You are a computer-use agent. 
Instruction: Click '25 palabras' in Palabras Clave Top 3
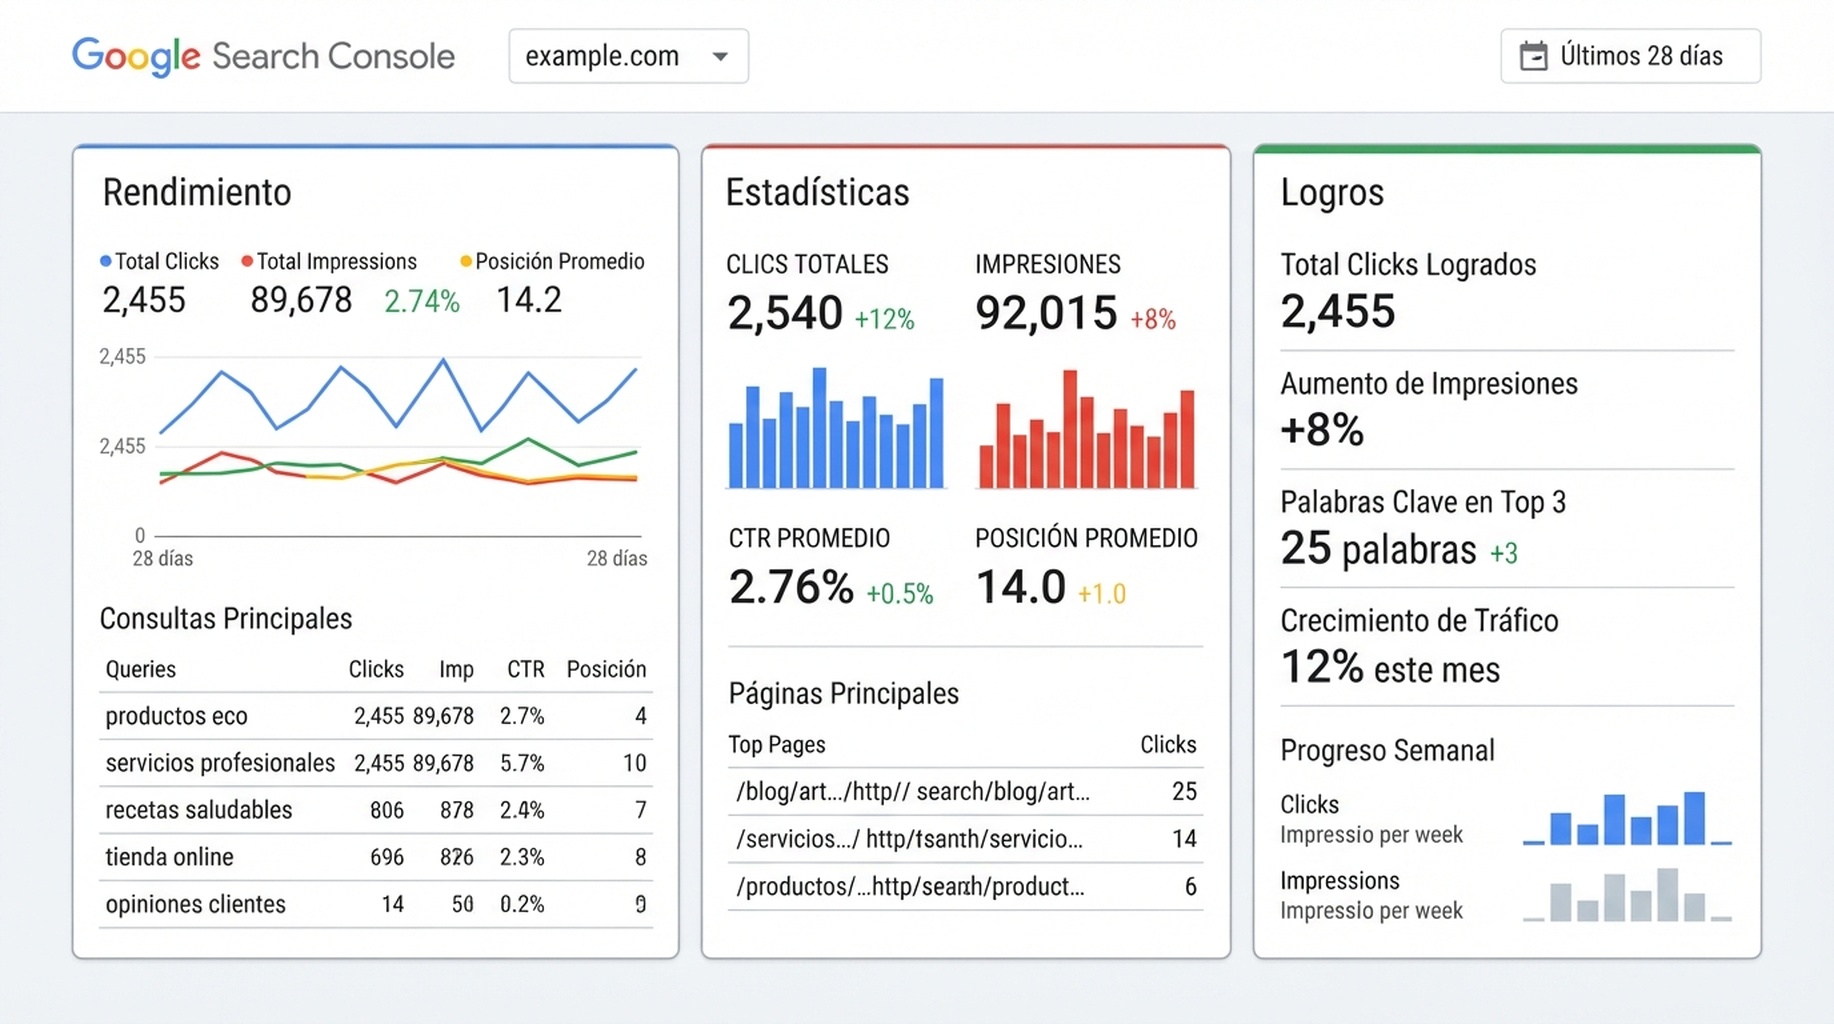[x=1378, y=549]
